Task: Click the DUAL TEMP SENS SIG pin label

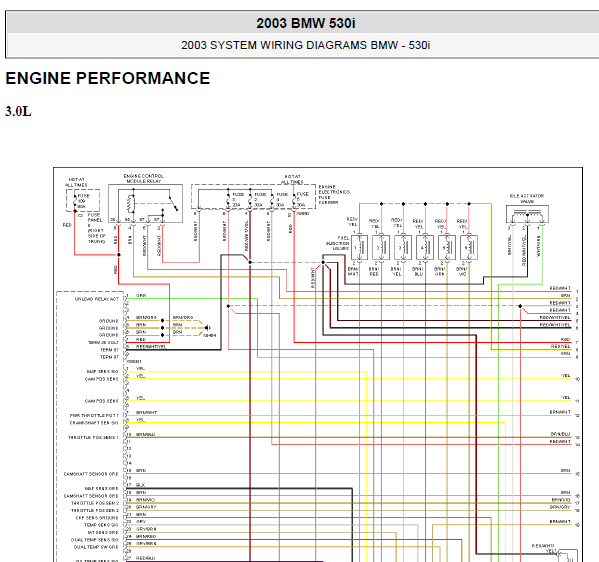Action: point(94,540)
